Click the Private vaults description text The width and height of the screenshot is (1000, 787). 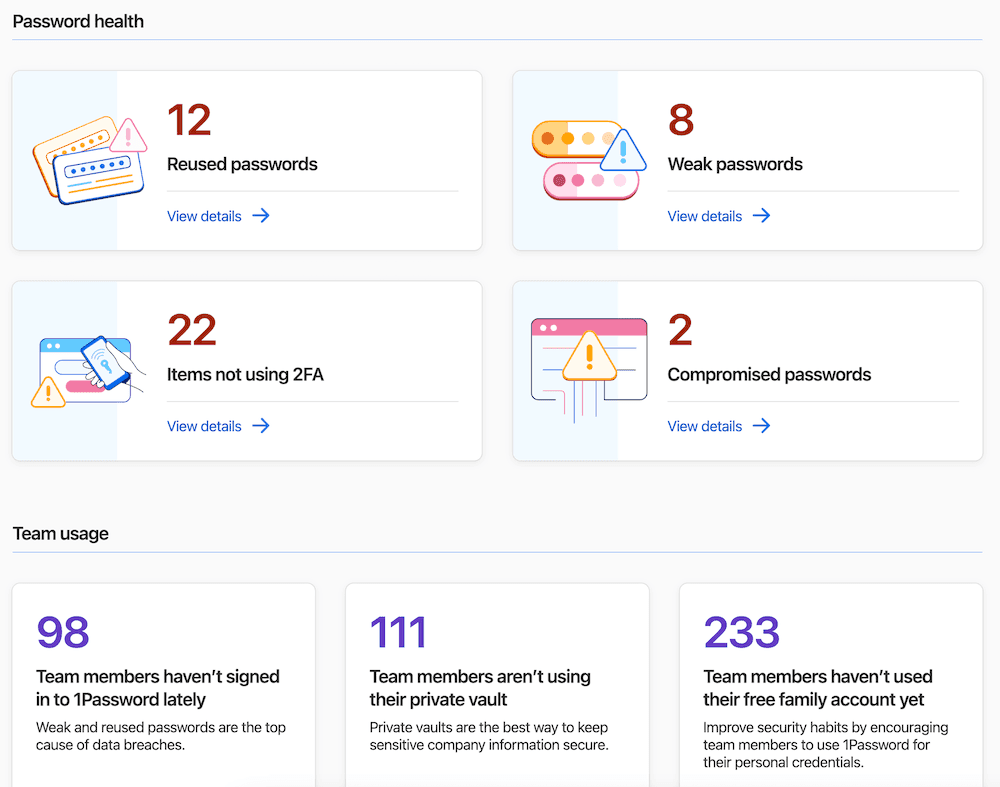coord(489,736)
